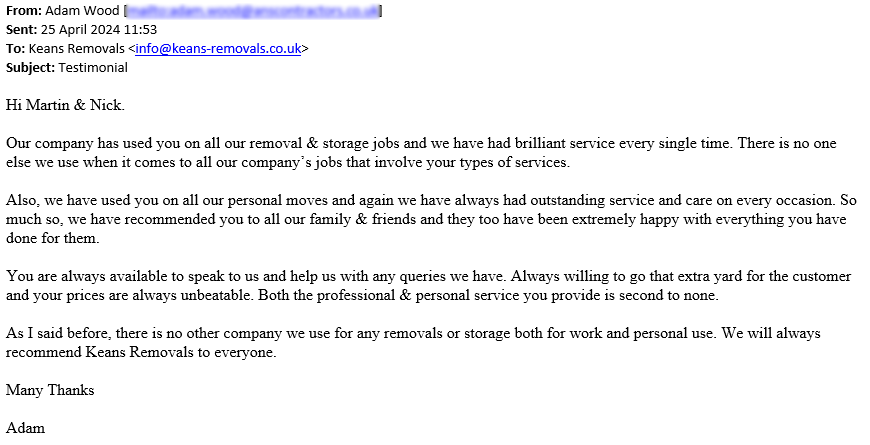Click the 'Subject:' header label
Image resolution: width=870 pixels, height=445 pixels.
point(30,67)
